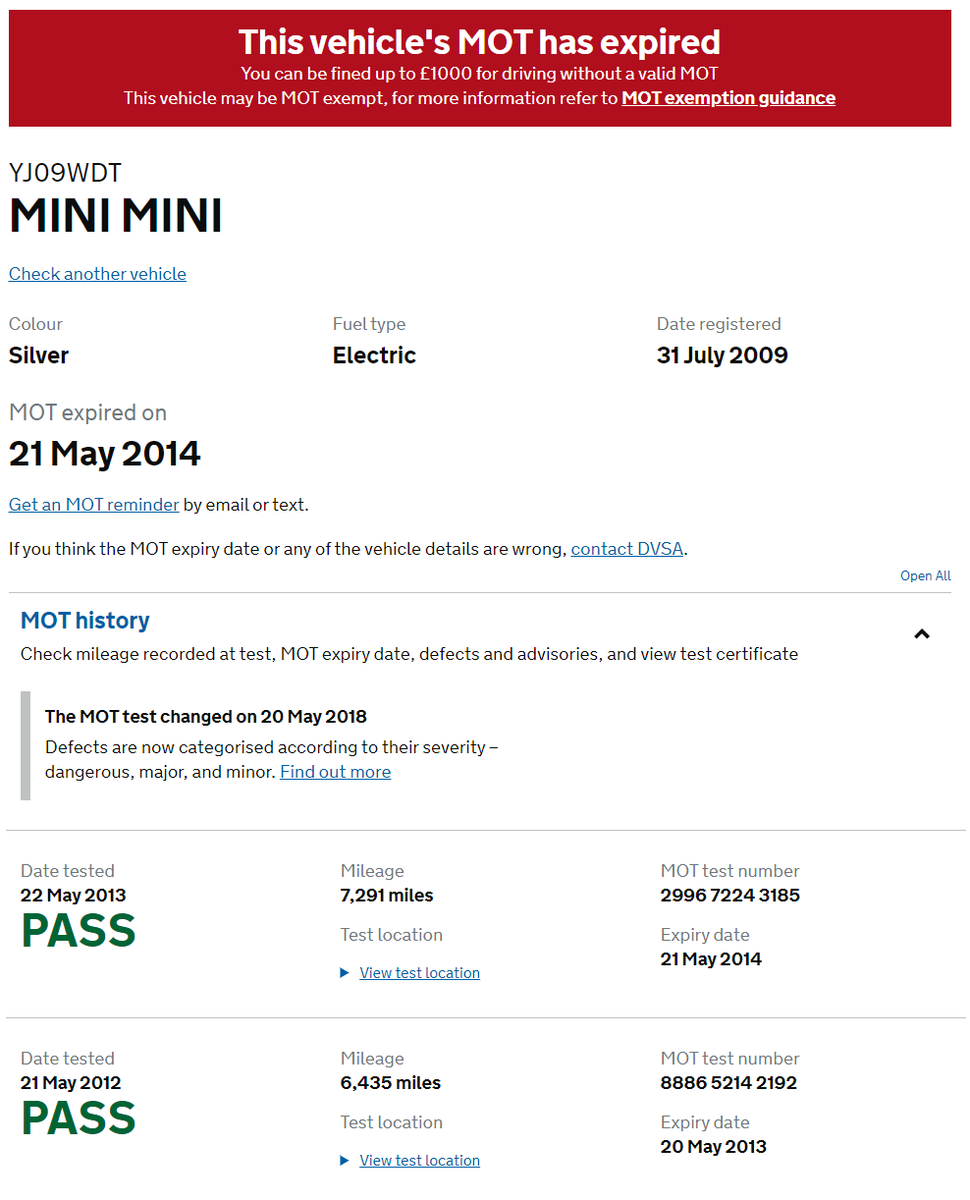Open the Get an MOT reminder link

94,505
